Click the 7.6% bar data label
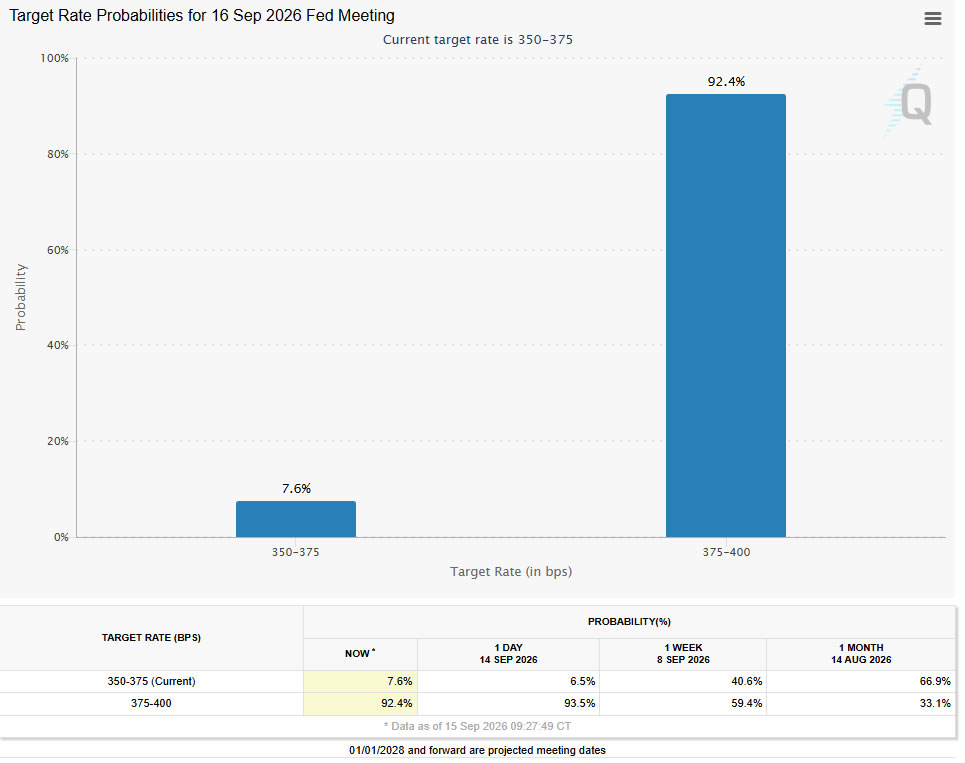 pyautogui.click(x=296, y=489)
